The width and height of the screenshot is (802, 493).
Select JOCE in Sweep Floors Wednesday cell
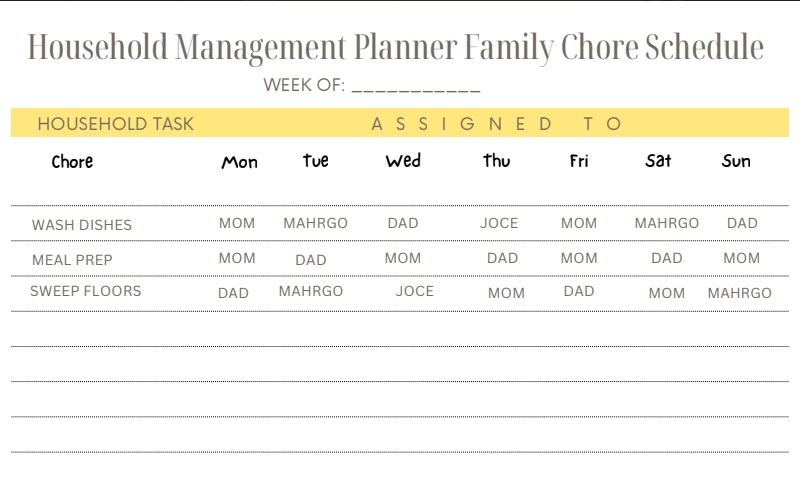point(415,291)
